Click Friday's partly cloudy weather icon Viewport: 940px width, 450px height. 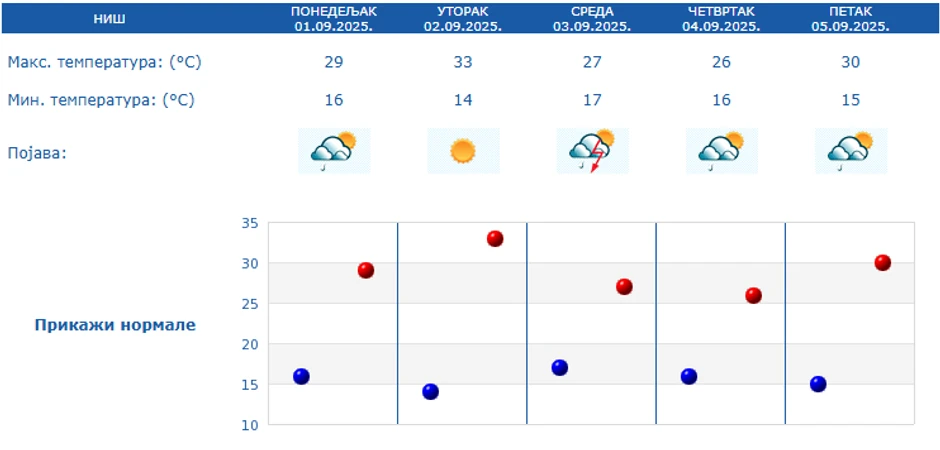851,151
